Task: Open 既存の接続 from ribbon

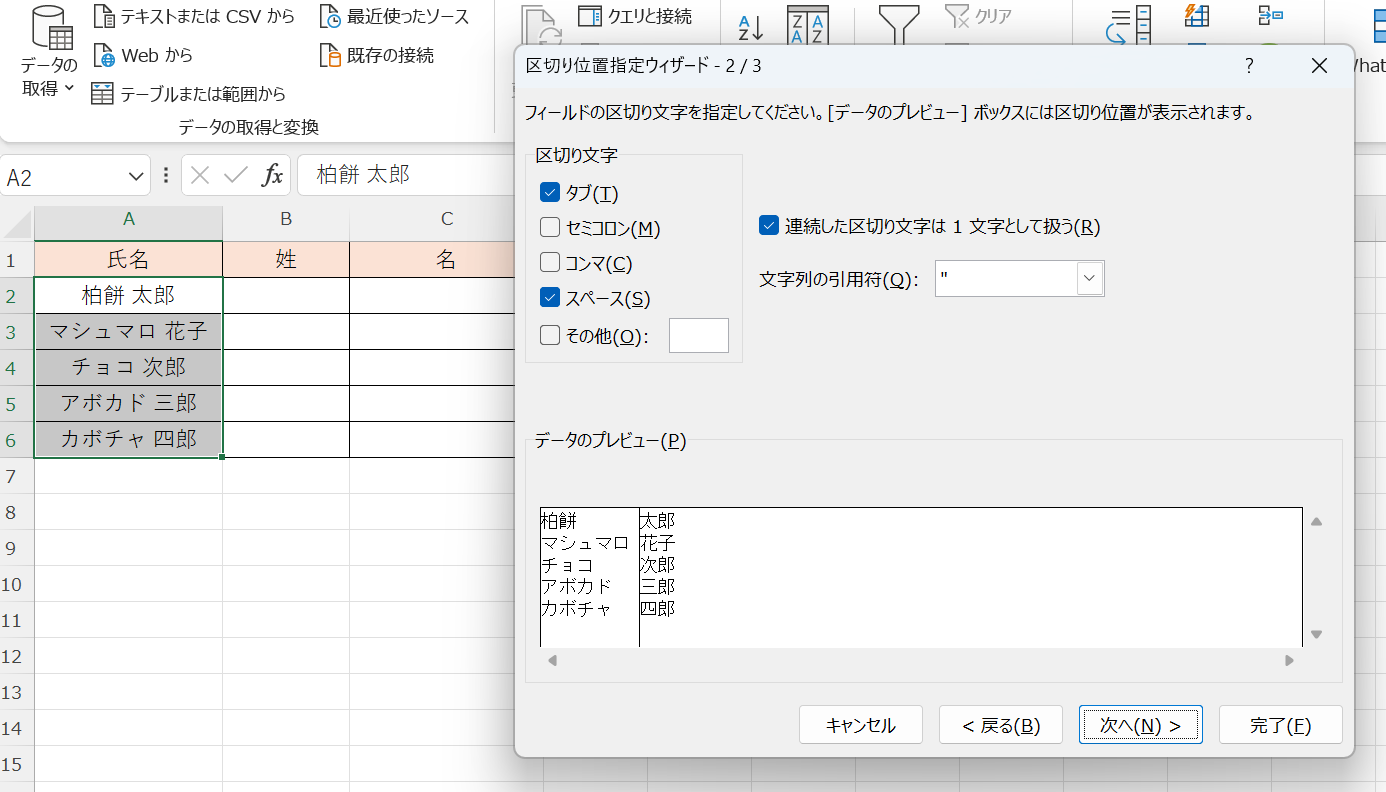Action: [x=331, y=55]
